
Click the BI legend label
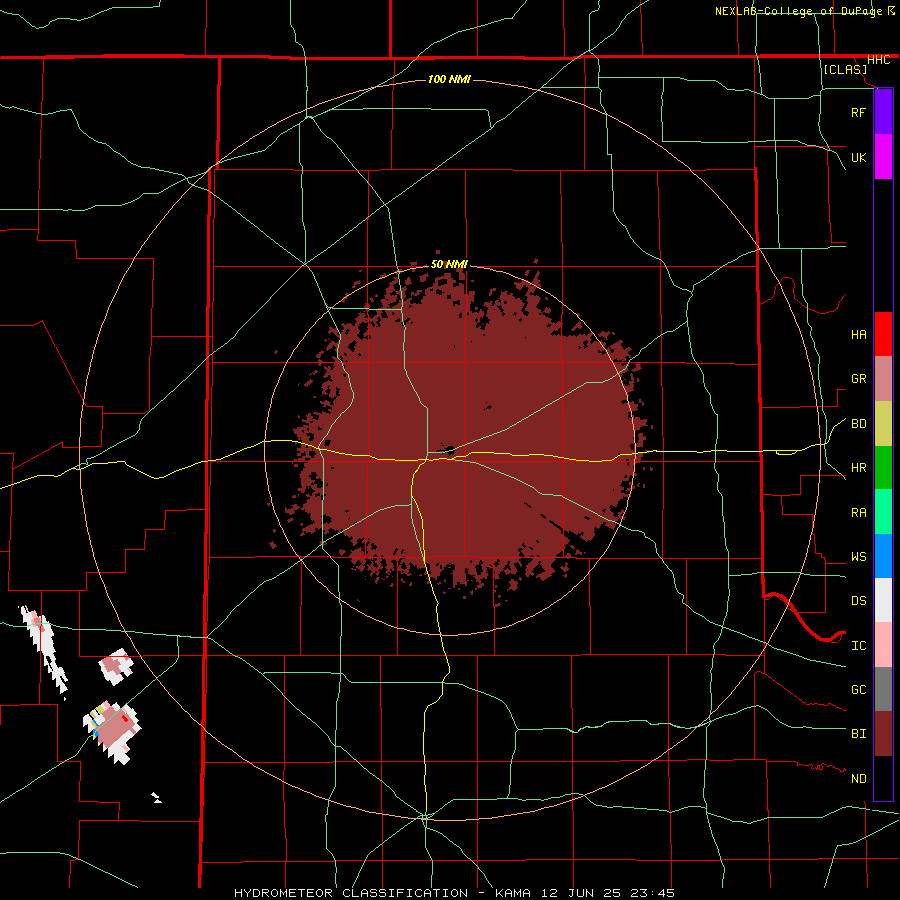coord(858,734)
